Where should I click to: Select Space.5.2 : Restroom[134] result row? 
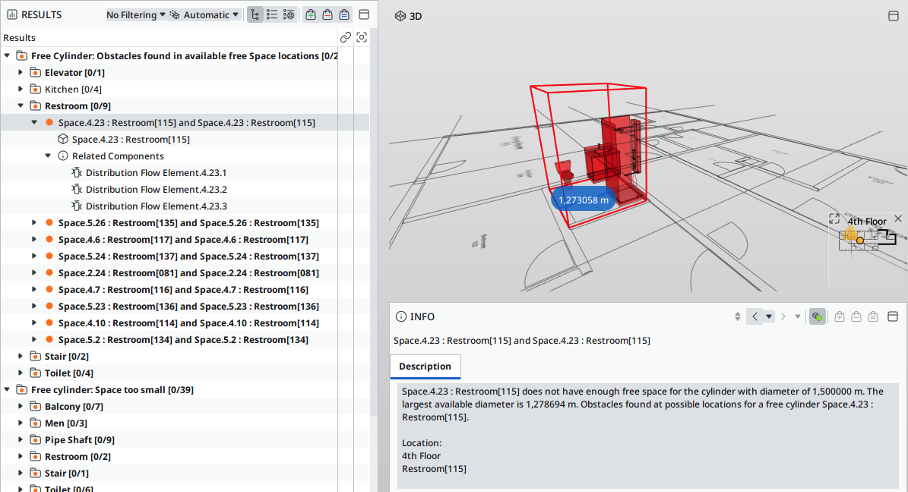tap(183, 340)
